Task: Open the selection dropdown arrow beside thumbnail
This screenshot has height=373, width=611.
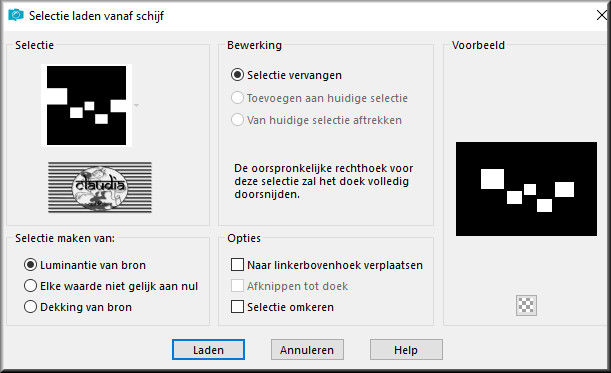Action: (136, 105)
